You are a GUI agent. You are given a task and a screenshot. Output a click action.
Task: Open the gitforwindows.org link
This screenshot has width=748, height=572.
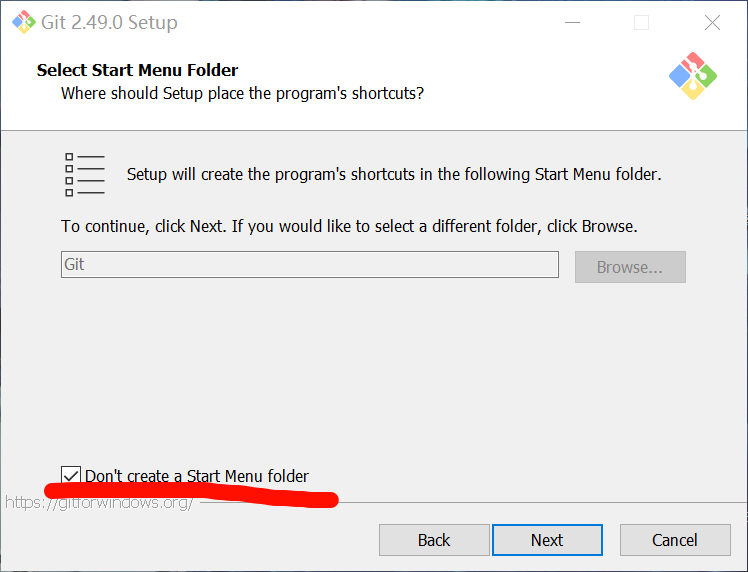click(99, 502)
